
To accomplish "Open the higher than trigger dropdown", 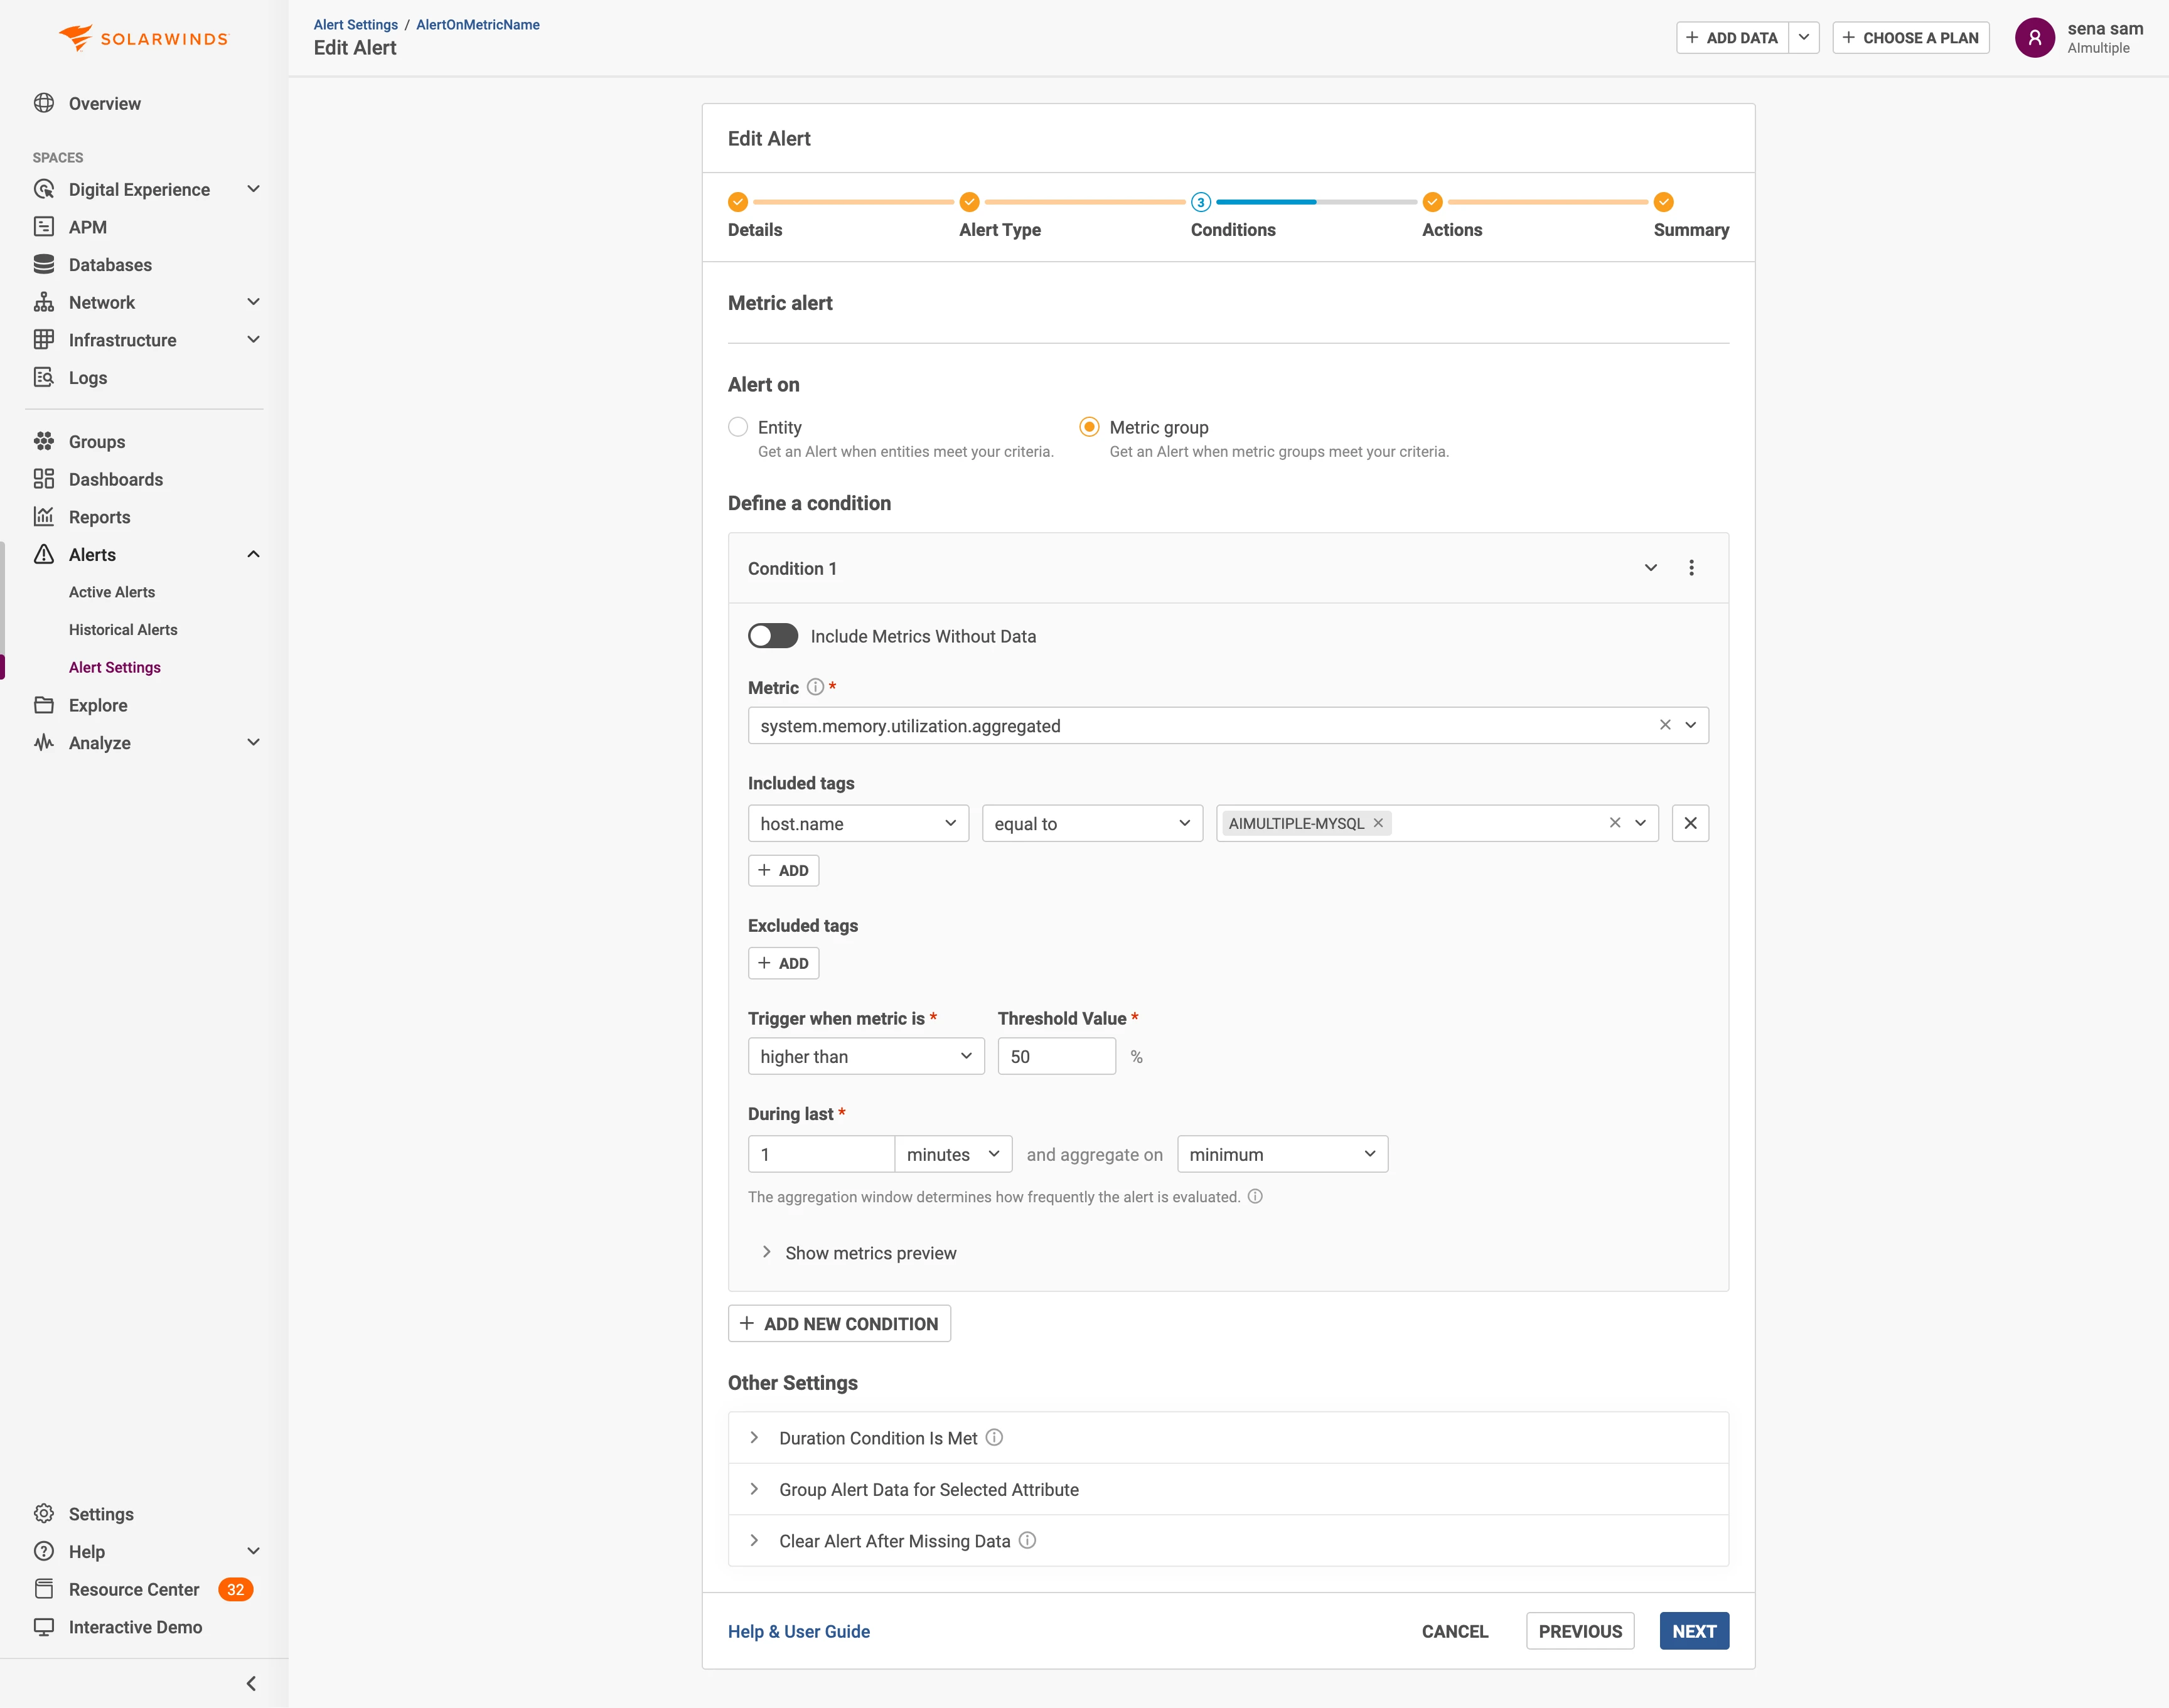I will click(866, 1056).
